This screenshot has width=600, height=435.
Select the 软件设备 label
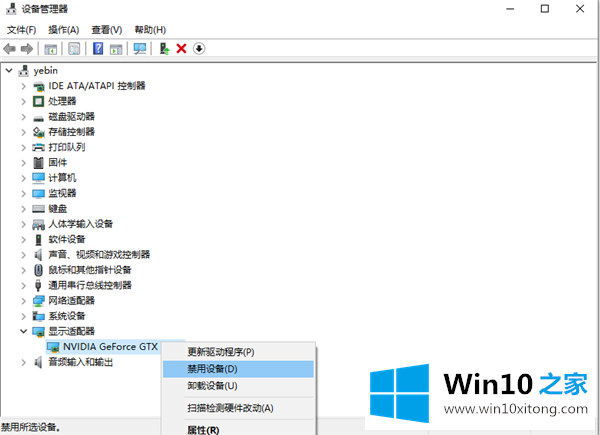click(x=67, y=240)
